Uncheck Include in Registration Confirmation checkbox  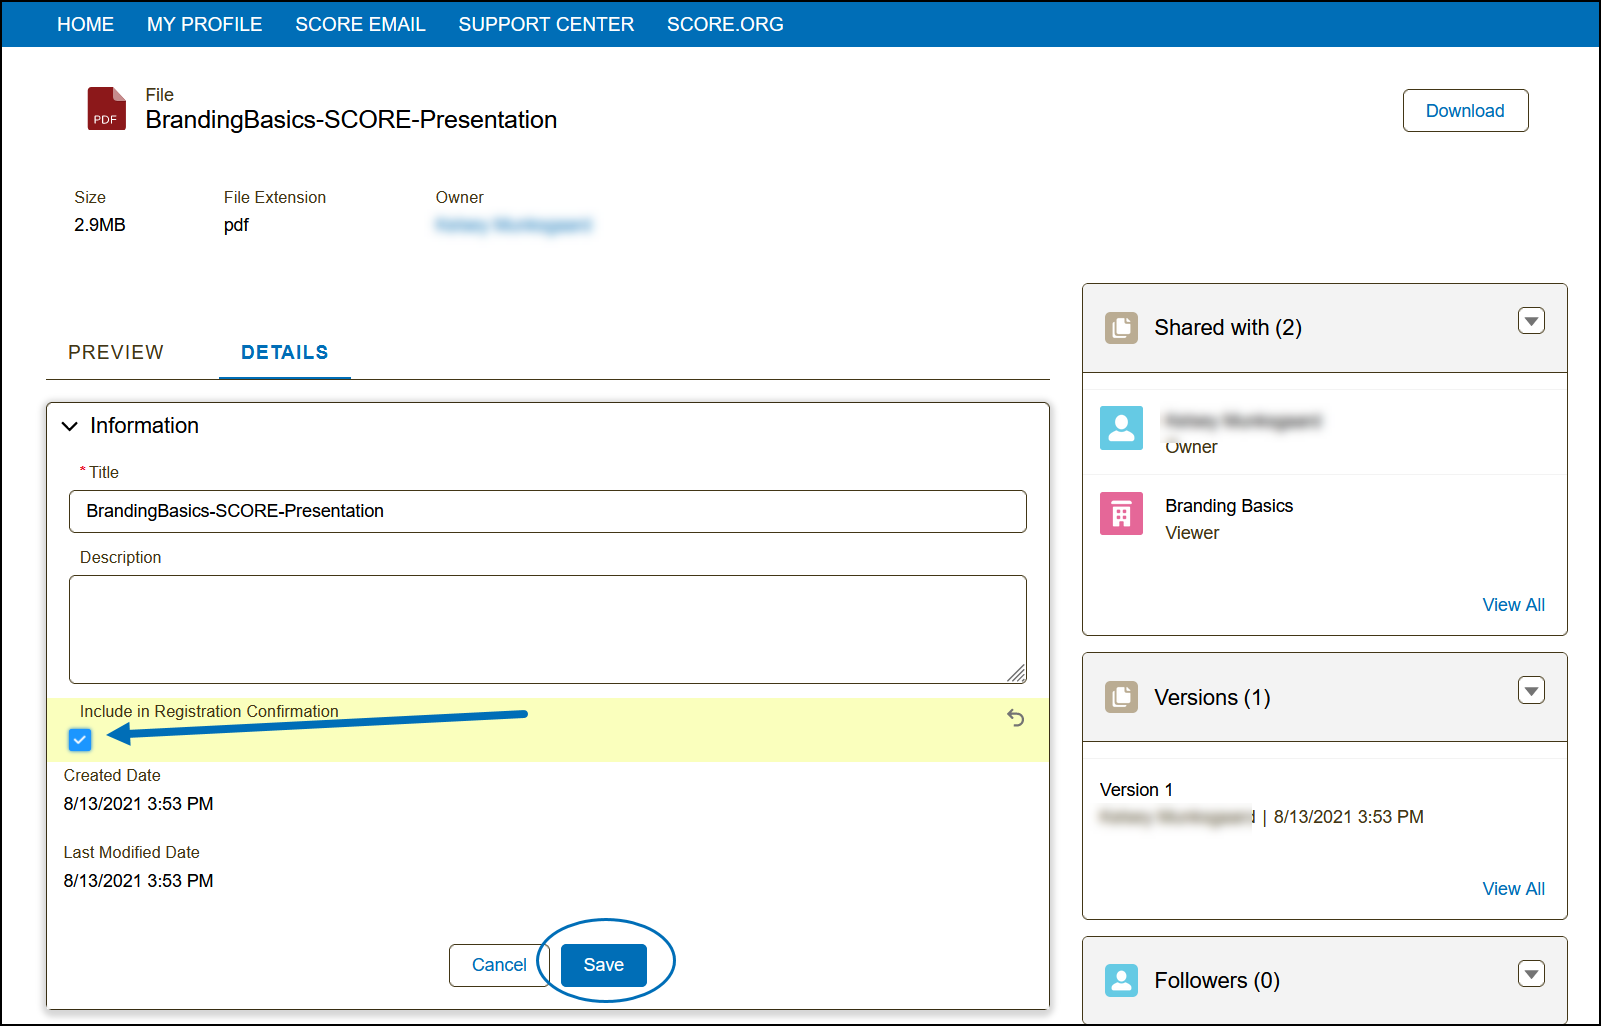tap(80, 740)
